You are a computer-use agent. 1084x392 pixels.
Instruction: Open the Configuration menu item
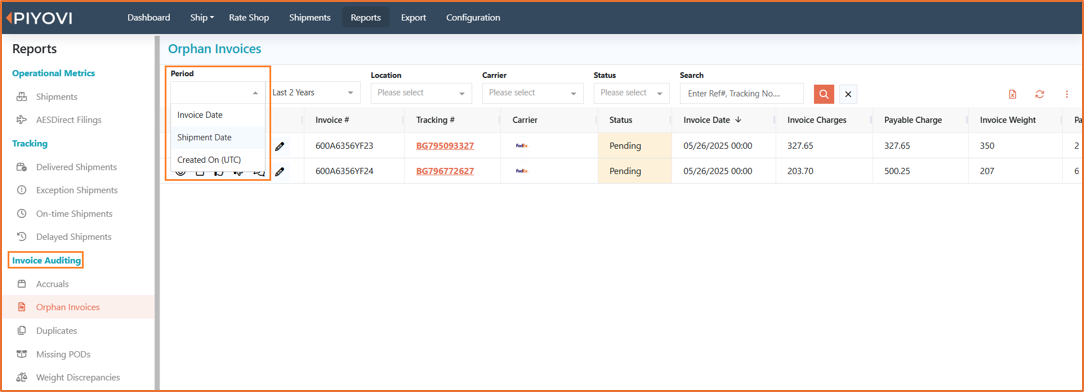point(473,17)
